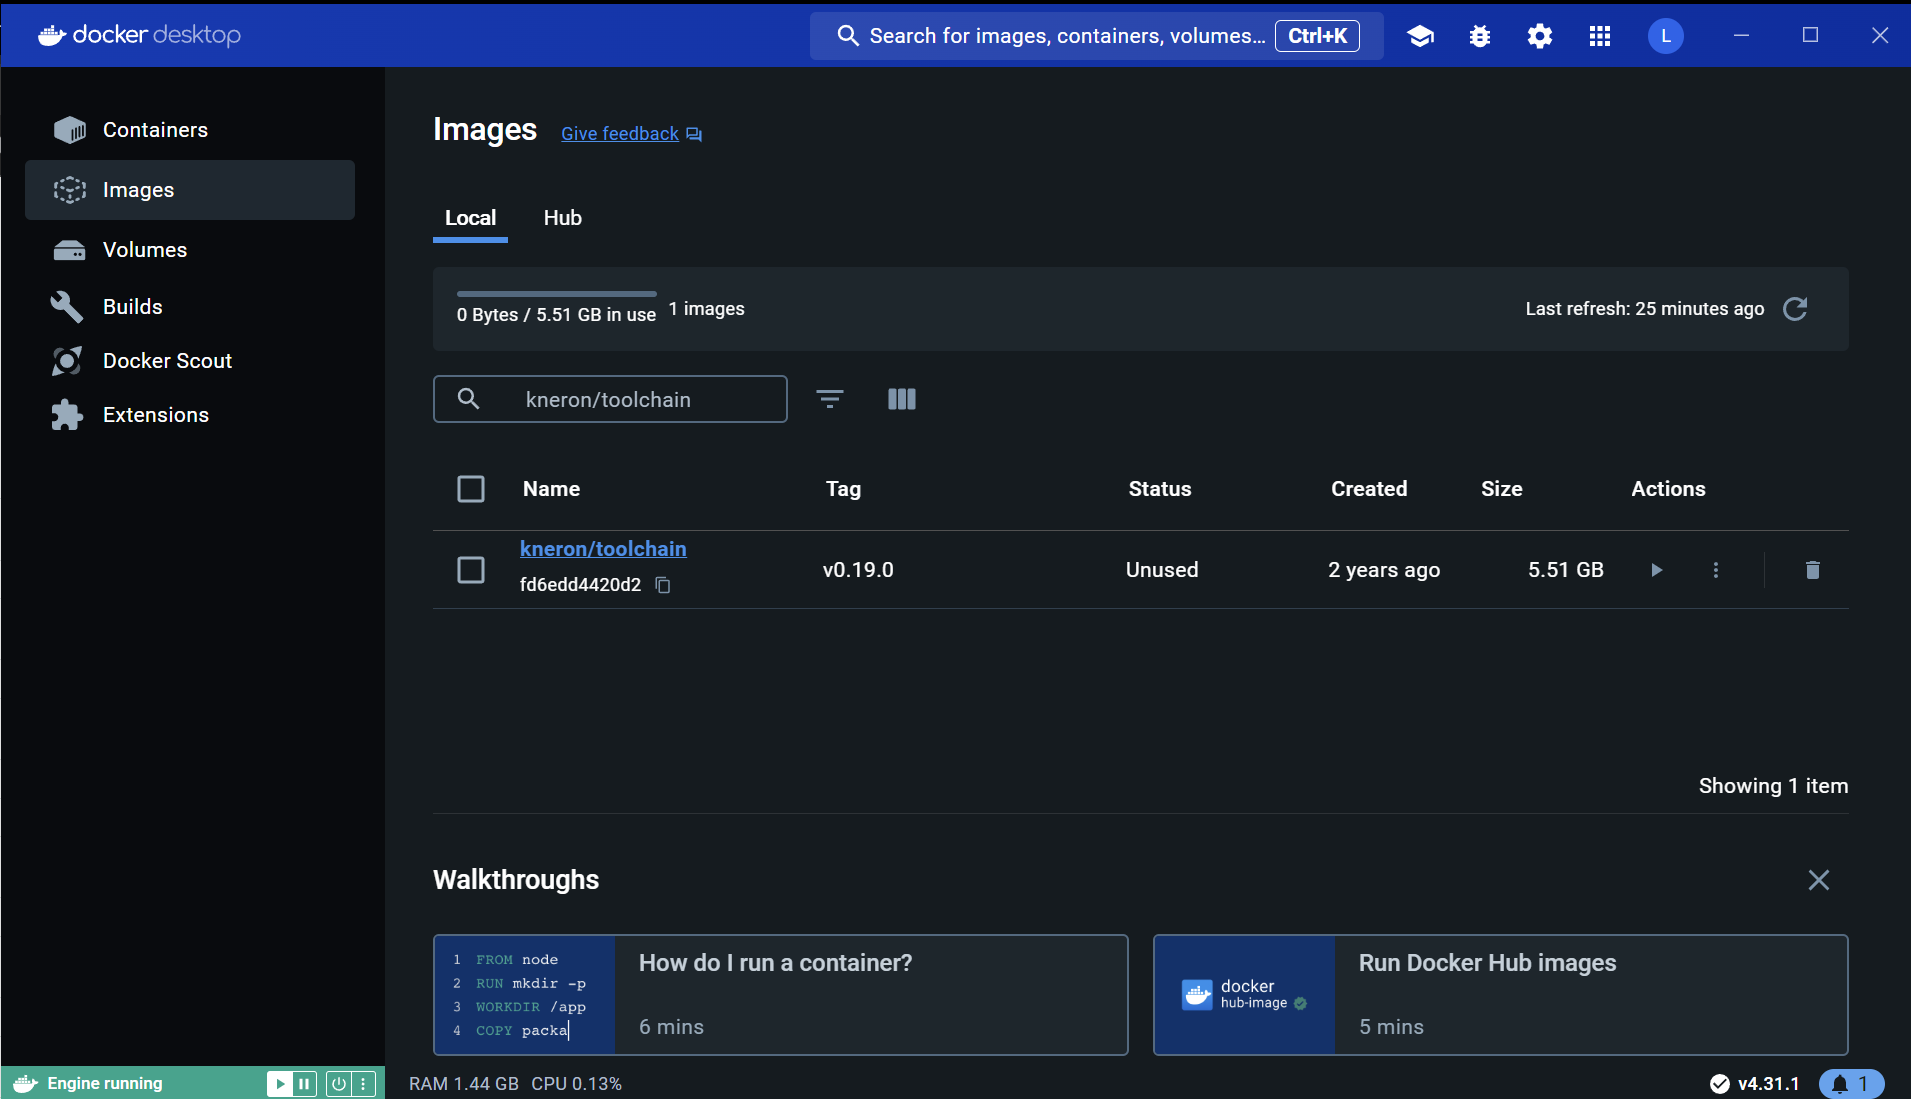Click the v0.19.0 tag cell
The width and height of the screenshot is (1911, 1099).
(858, 570)
